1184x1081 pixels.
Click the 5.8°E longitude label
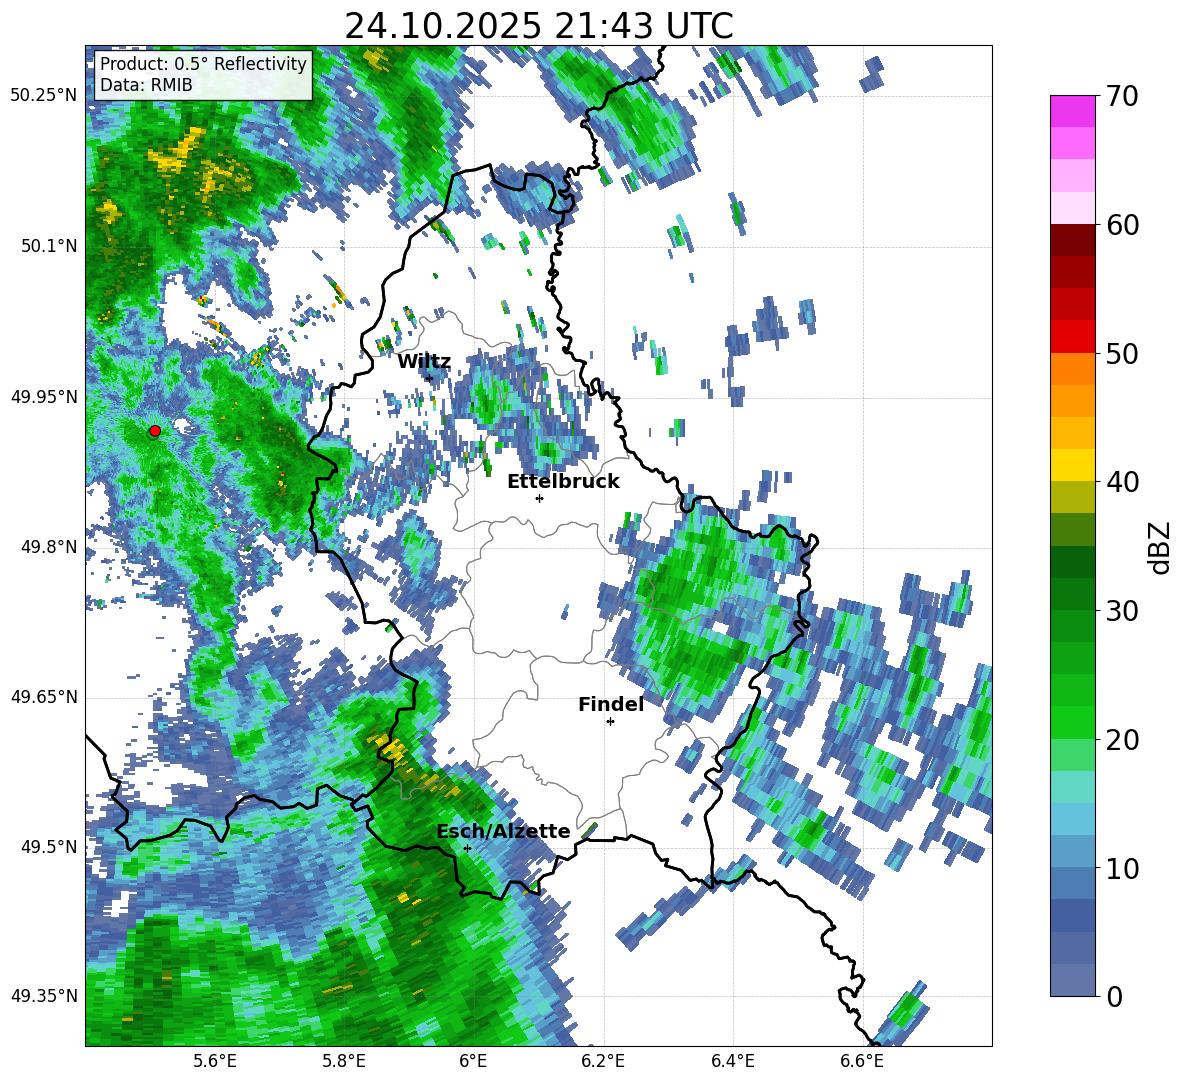click(345, 1061)
